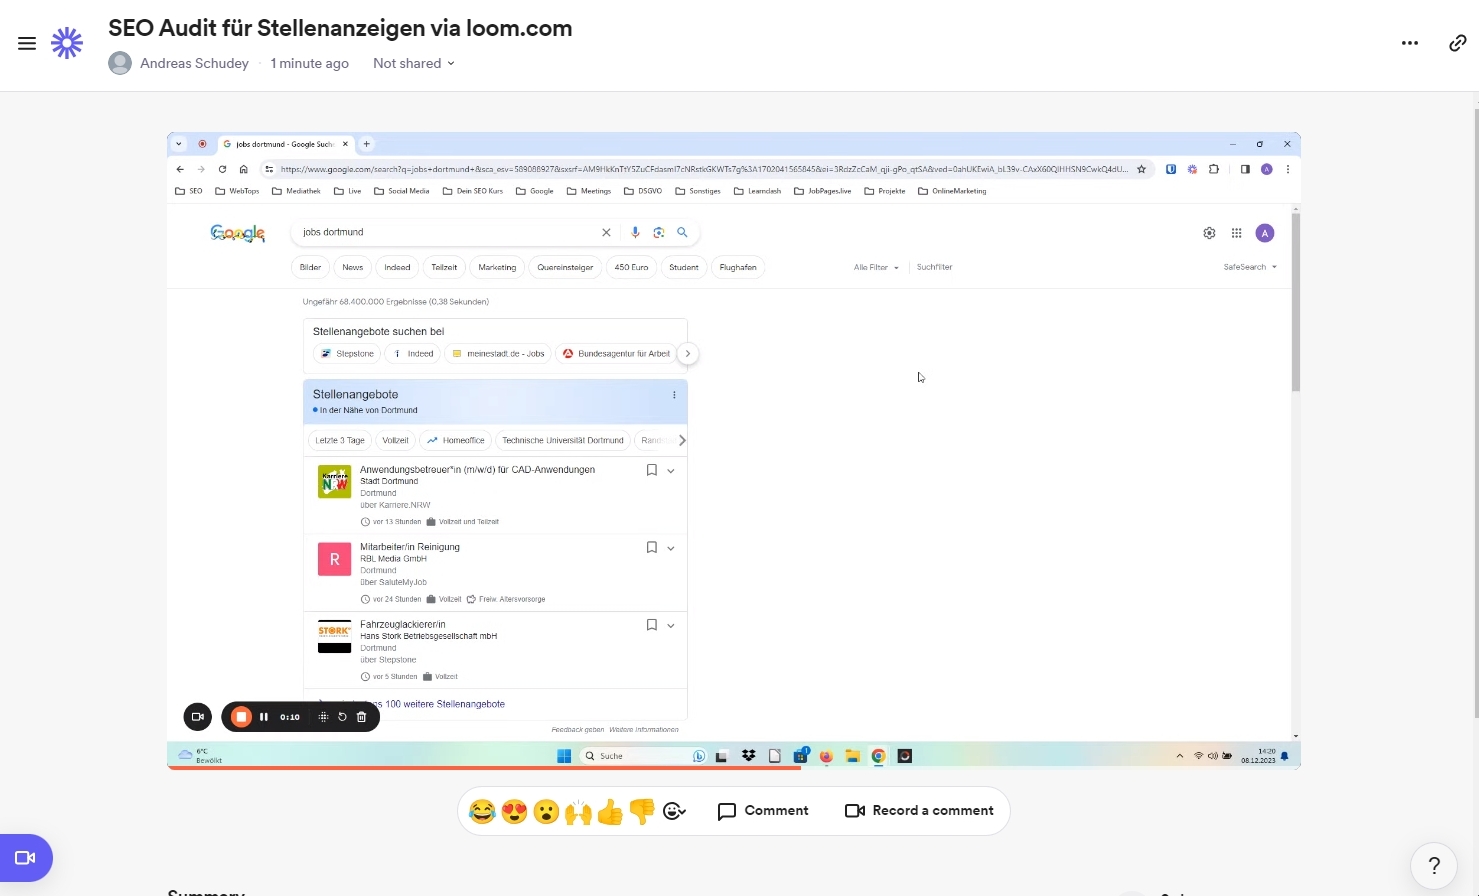The image size is (1479, 896).
Task: Click the orange video progress bar
Action: 484,768
